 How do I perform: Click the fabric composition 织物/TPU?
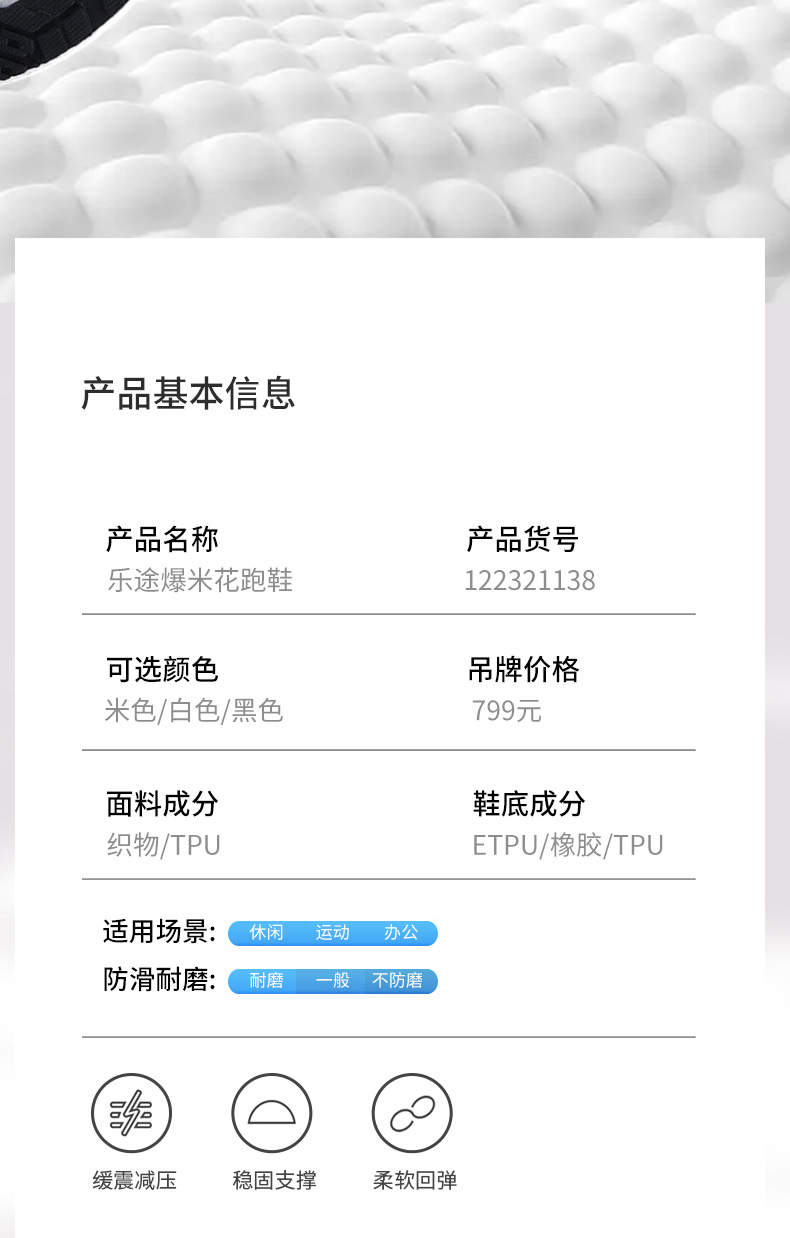tap(163, 845)
